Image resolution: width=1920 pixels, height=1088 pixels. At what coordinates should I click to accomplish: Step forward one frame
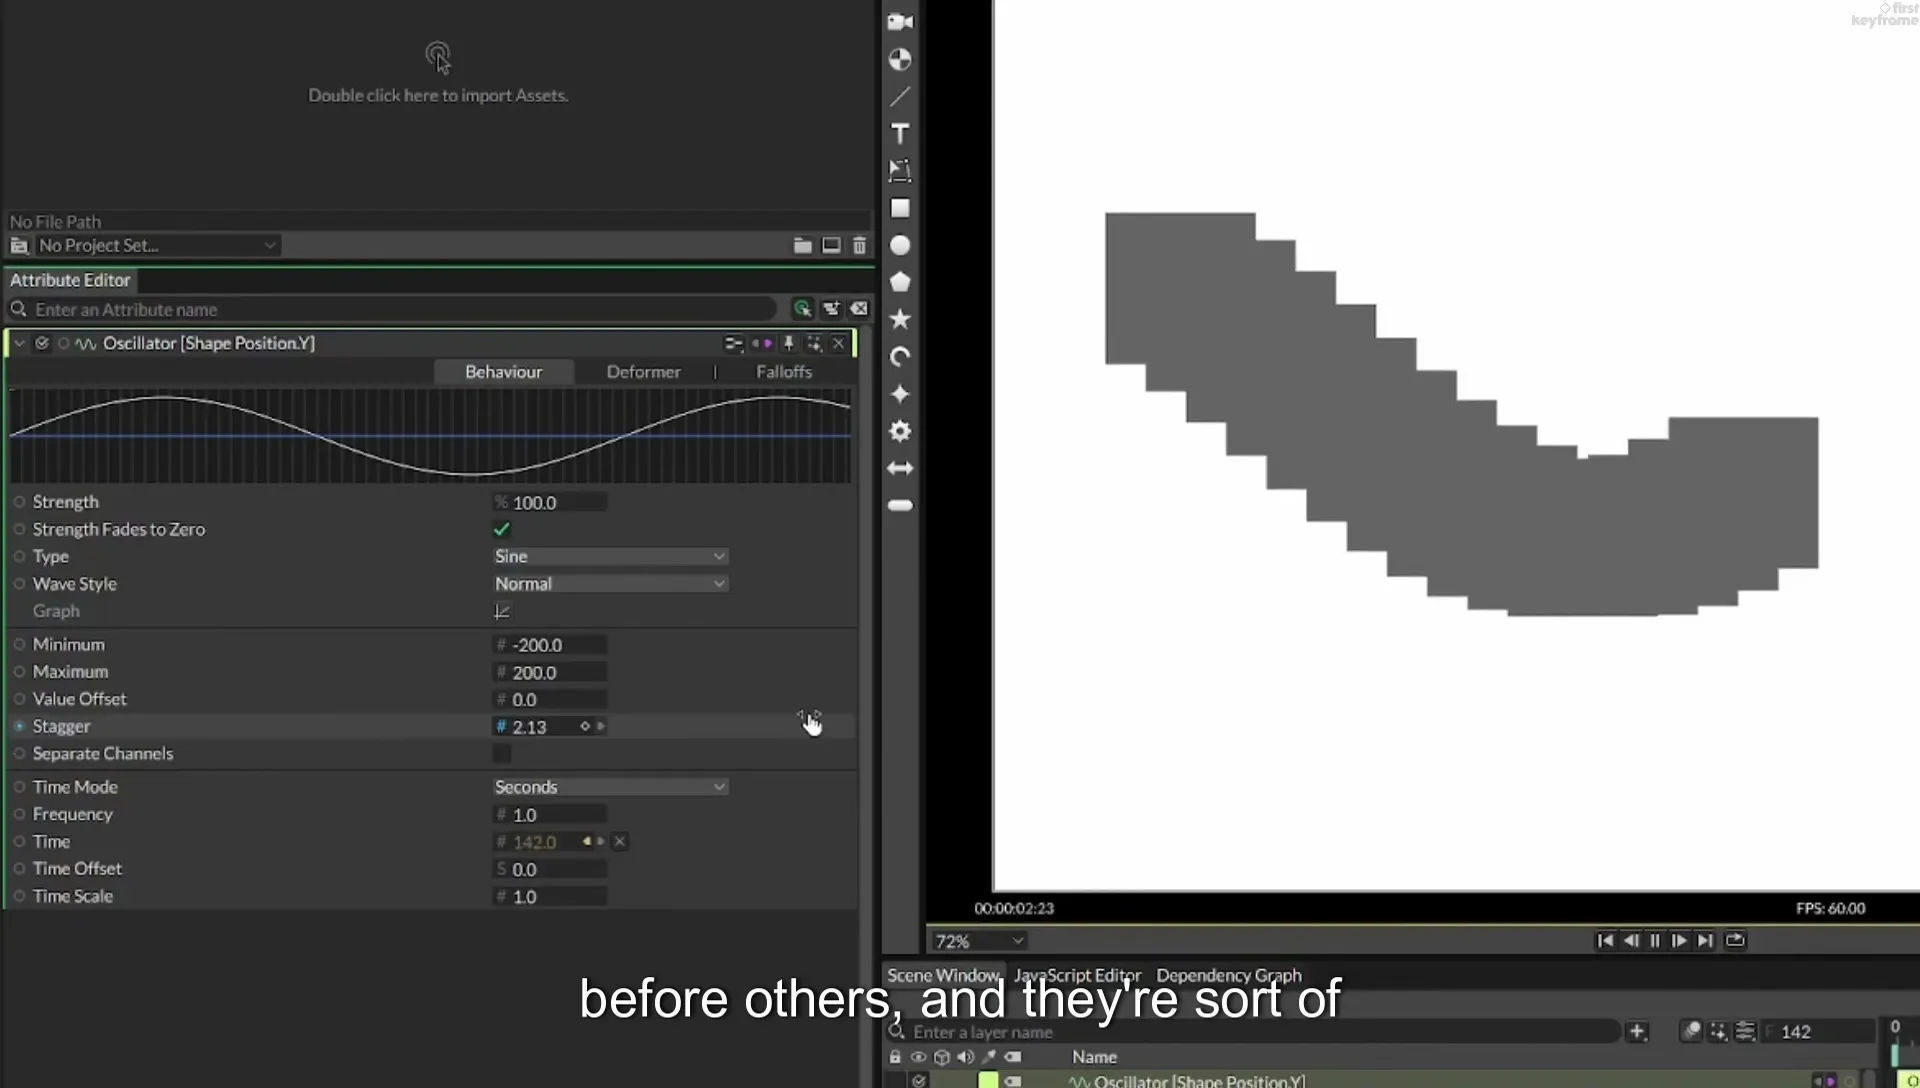(x=1680, y=941)
